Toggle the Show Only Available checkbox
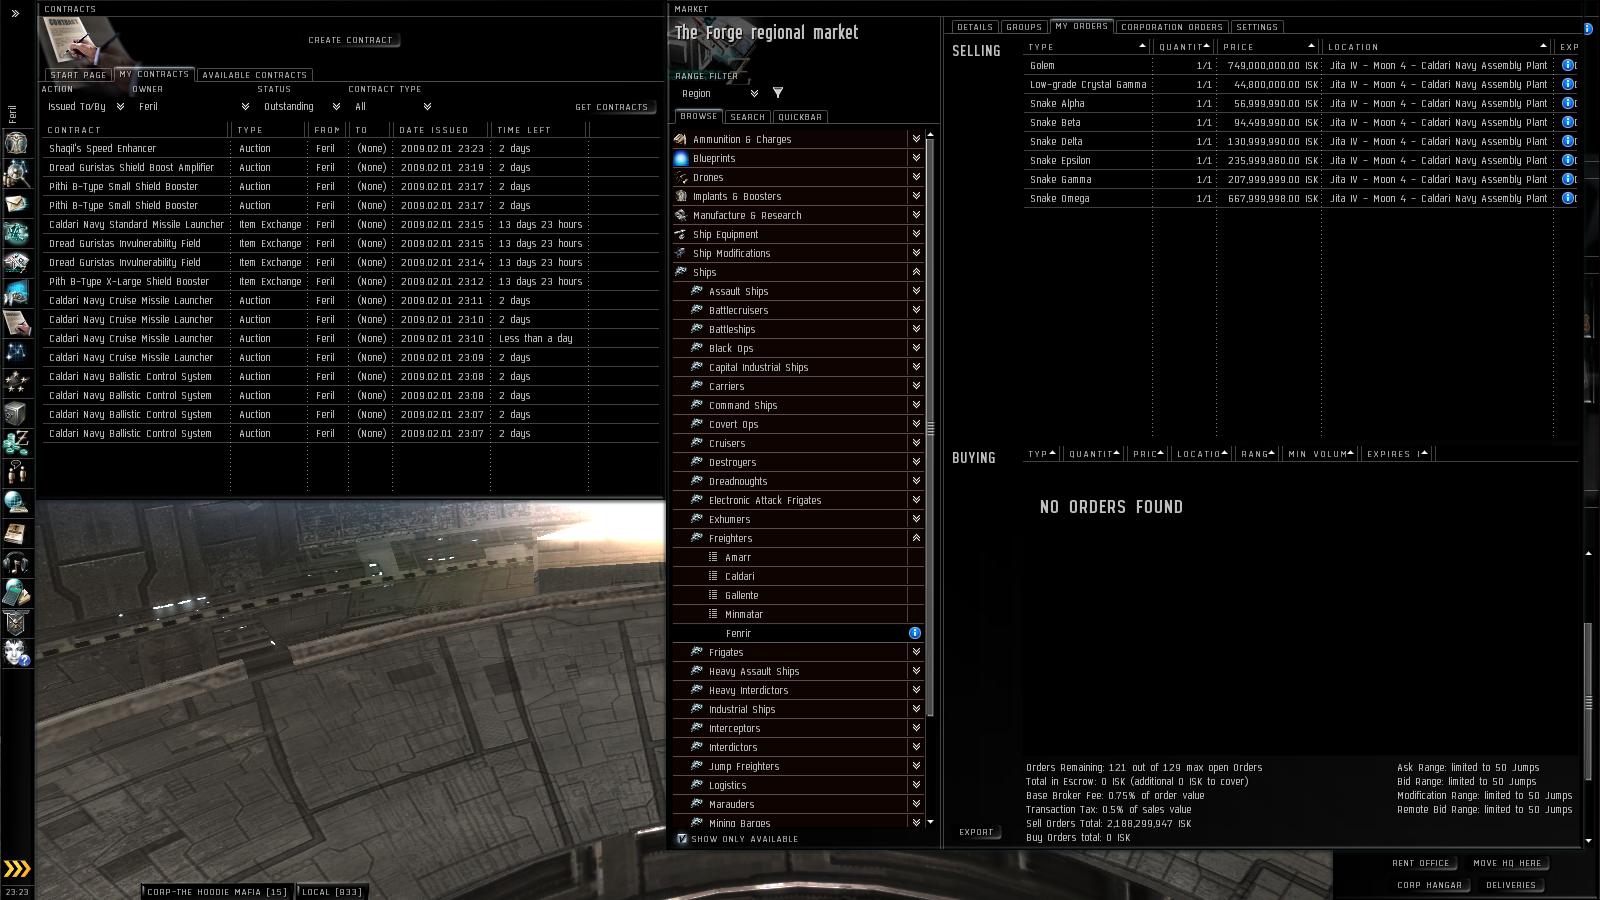Screen dimensions: 1600x900 point(682,839)
